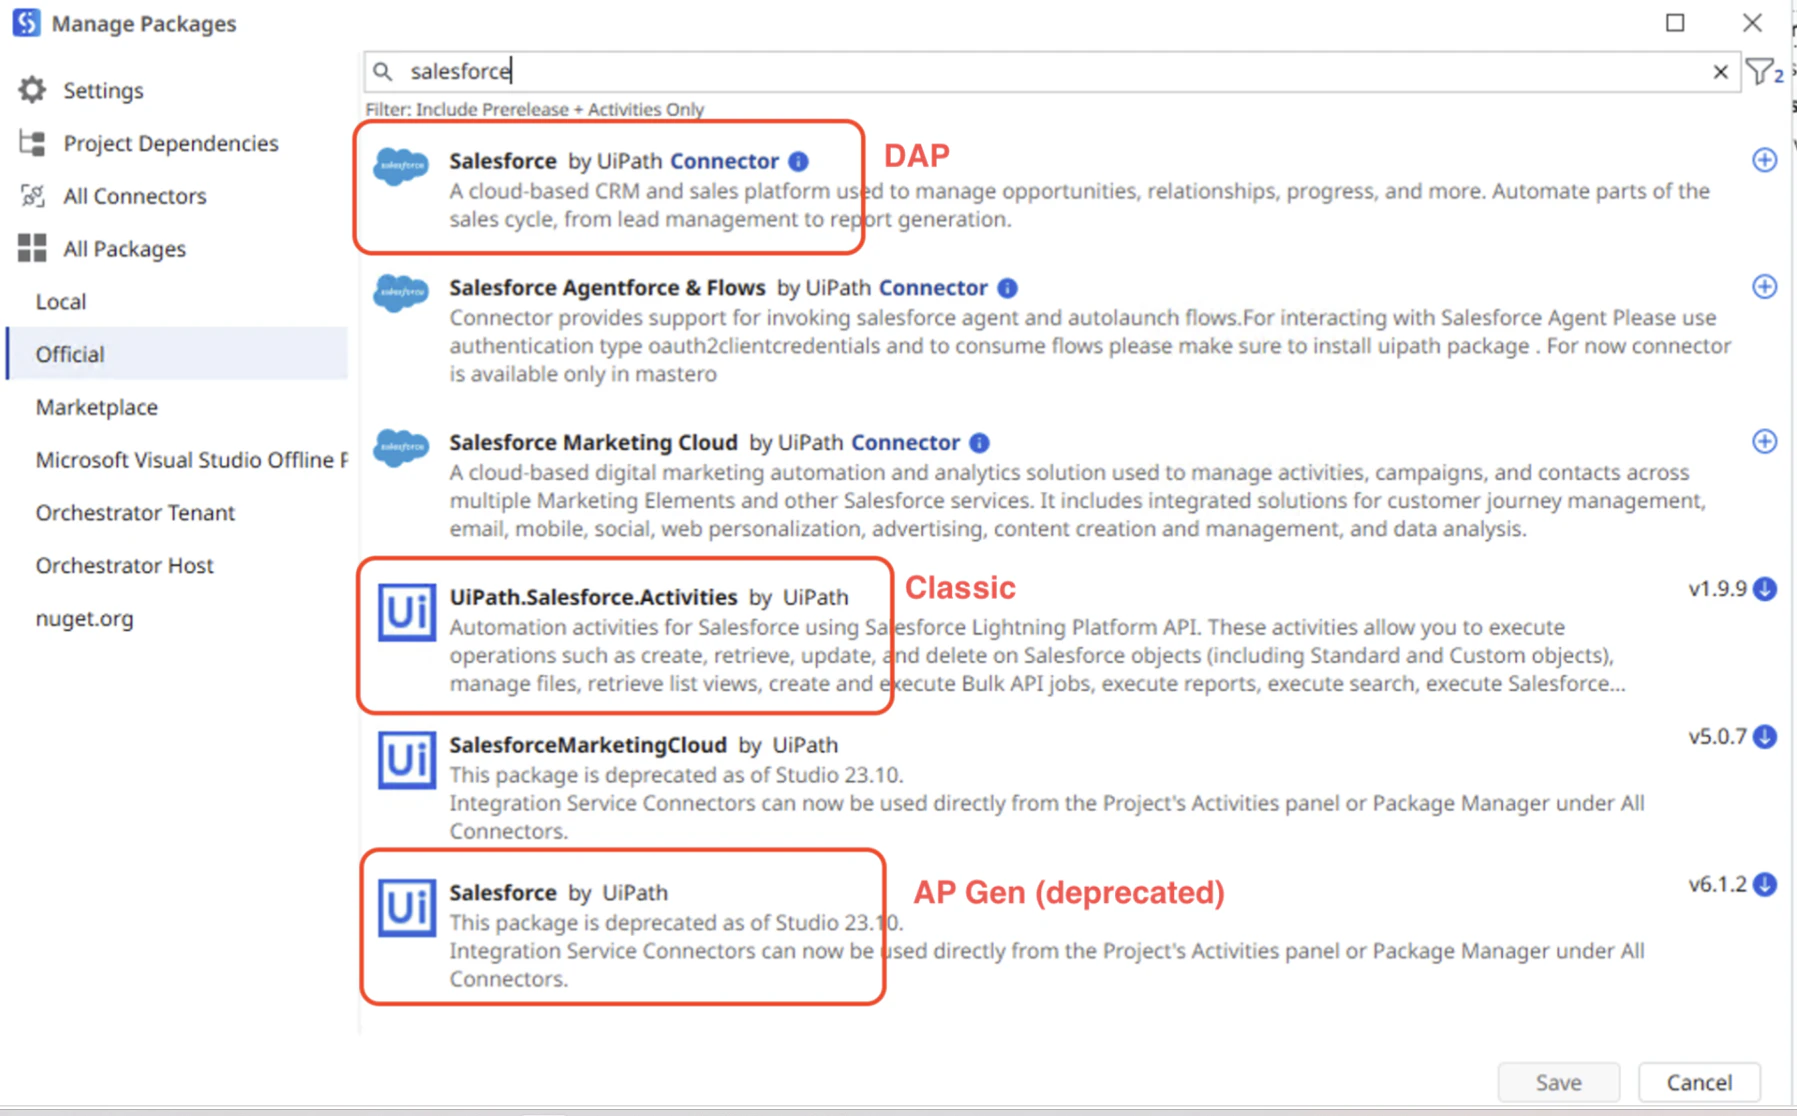Click Salesforce Agentforce & Flows cloud logo
The height and width of the screenshot is (1116, 1797).
click(401, 293)
